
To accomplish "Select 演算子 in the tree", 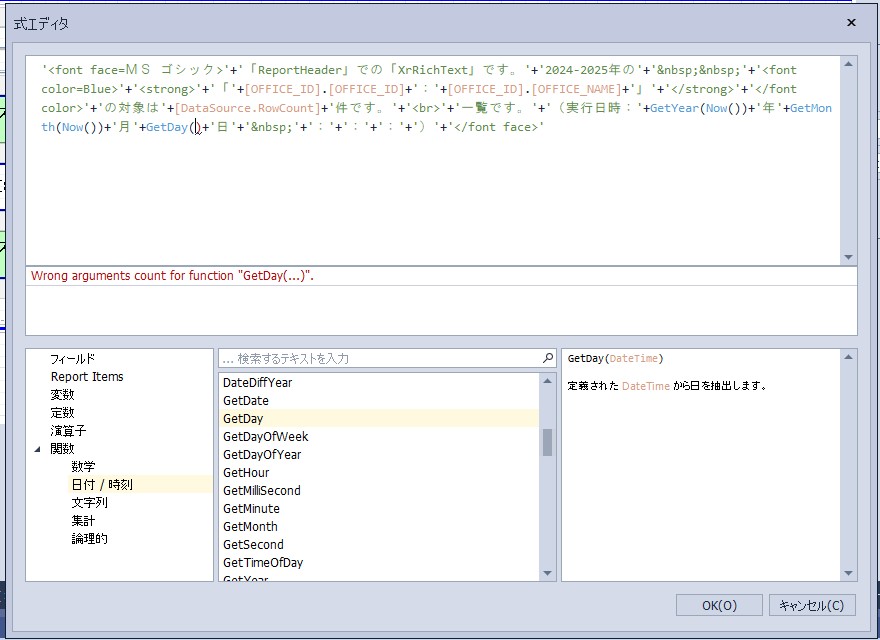I will (x=68, y=431).
